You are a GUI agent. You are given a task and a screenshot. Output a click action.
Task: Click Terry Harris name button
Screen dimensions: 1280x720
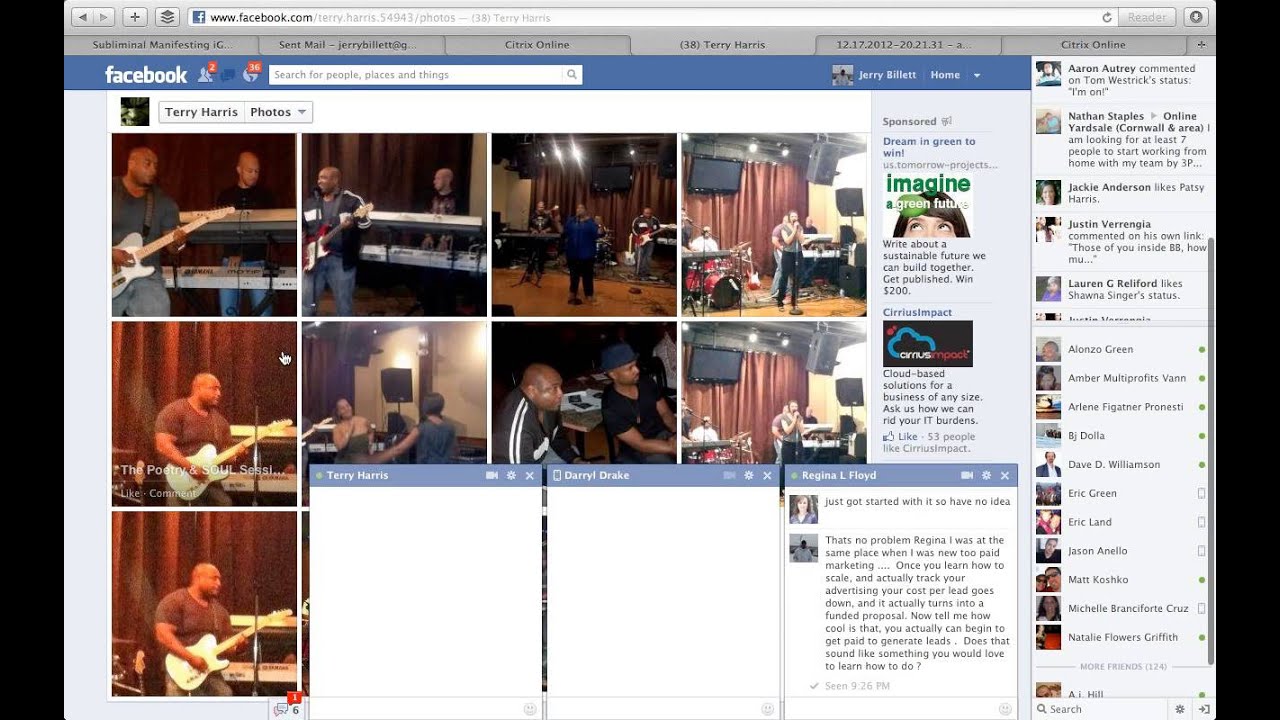(201, 112)
